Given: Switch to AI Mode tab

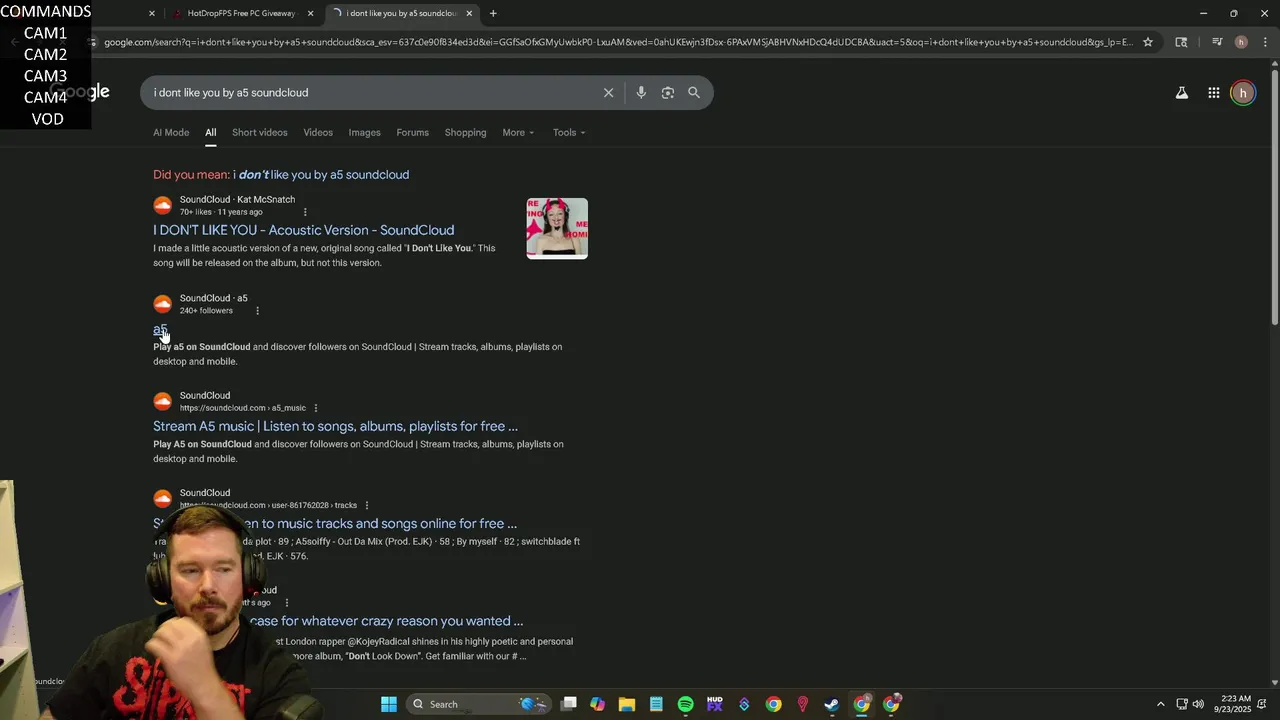Looking at the screenshot, I should pyautogui.click(x=171, y=132).
